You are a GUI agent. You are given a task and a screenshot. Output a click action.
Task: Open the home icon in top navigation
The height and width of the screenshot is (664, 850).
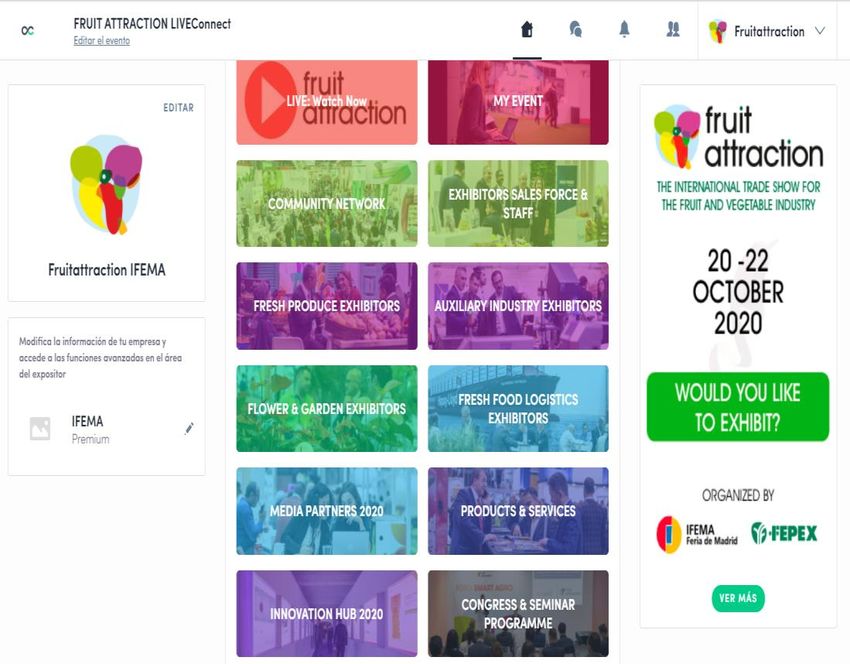tap(527, 29)
